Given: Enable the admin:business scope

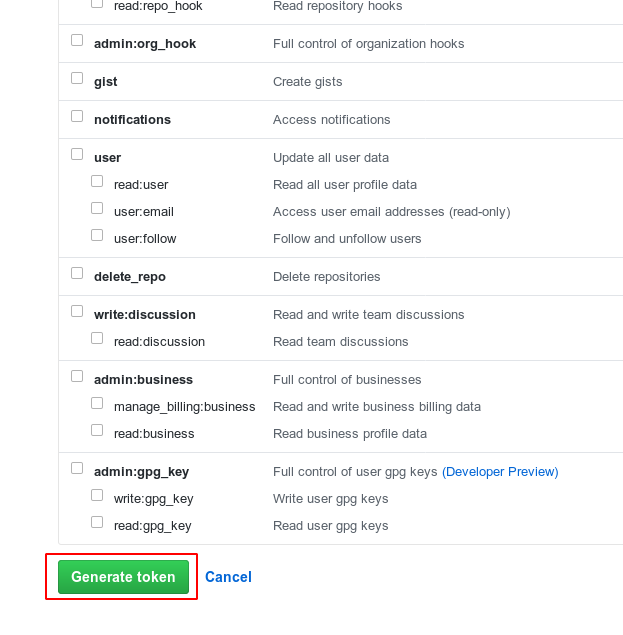Looking at the screenshot, I should tap(77, 377).
